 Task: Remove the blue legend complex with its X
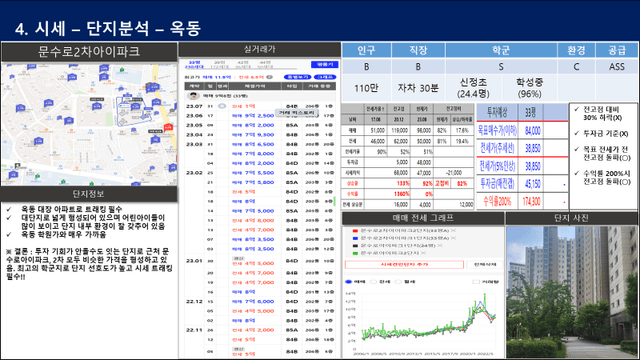[453, 238]
